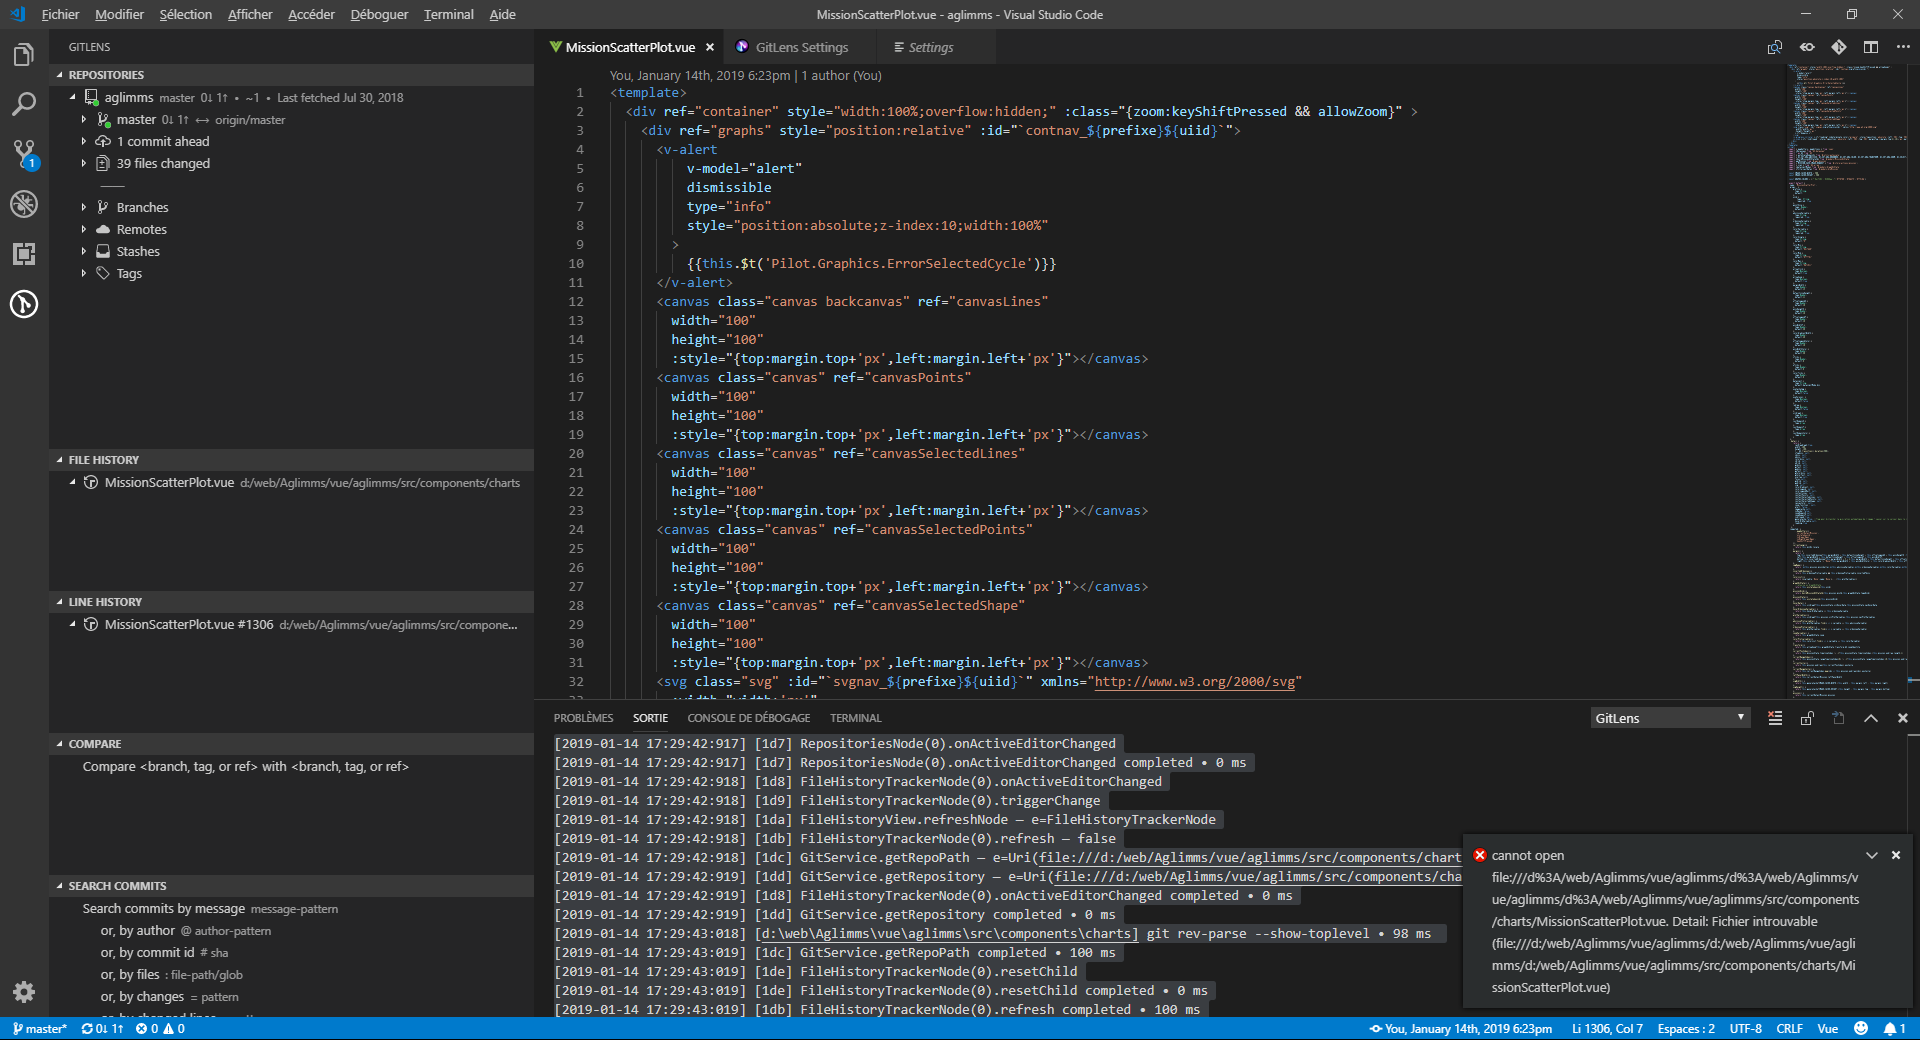The image size is (1920, 1040).
Task: Change indentation via Espaces : 2 status item
Action: point(1686,1029)
